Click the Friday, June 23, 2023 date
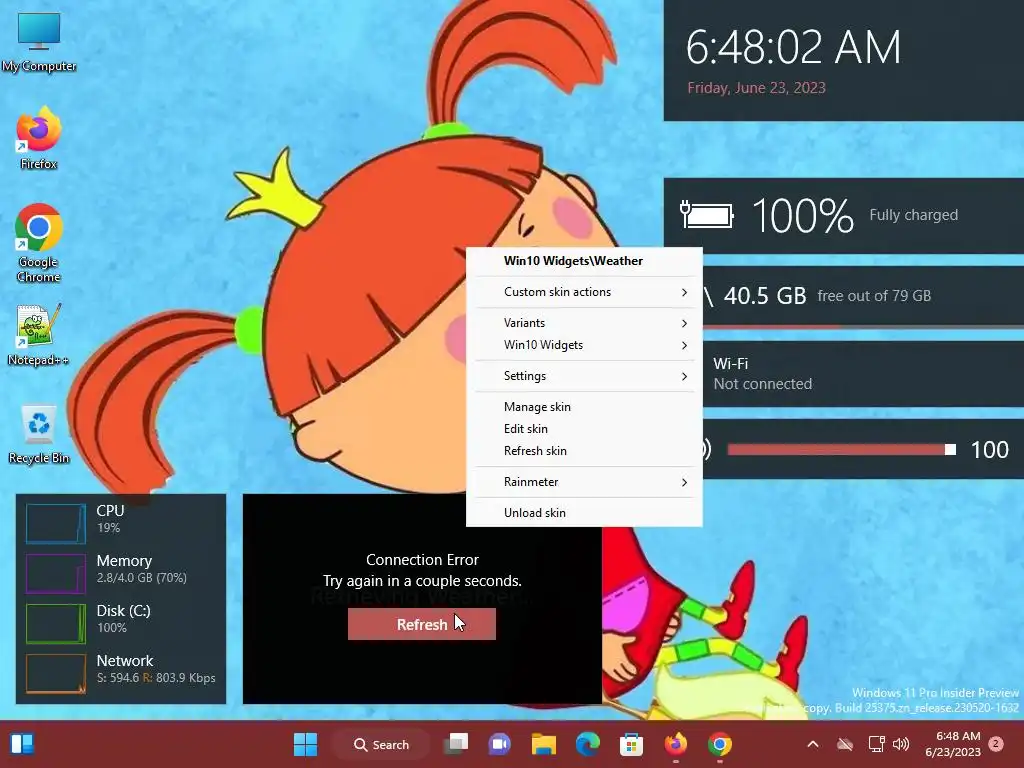 (x=756, y=88)
